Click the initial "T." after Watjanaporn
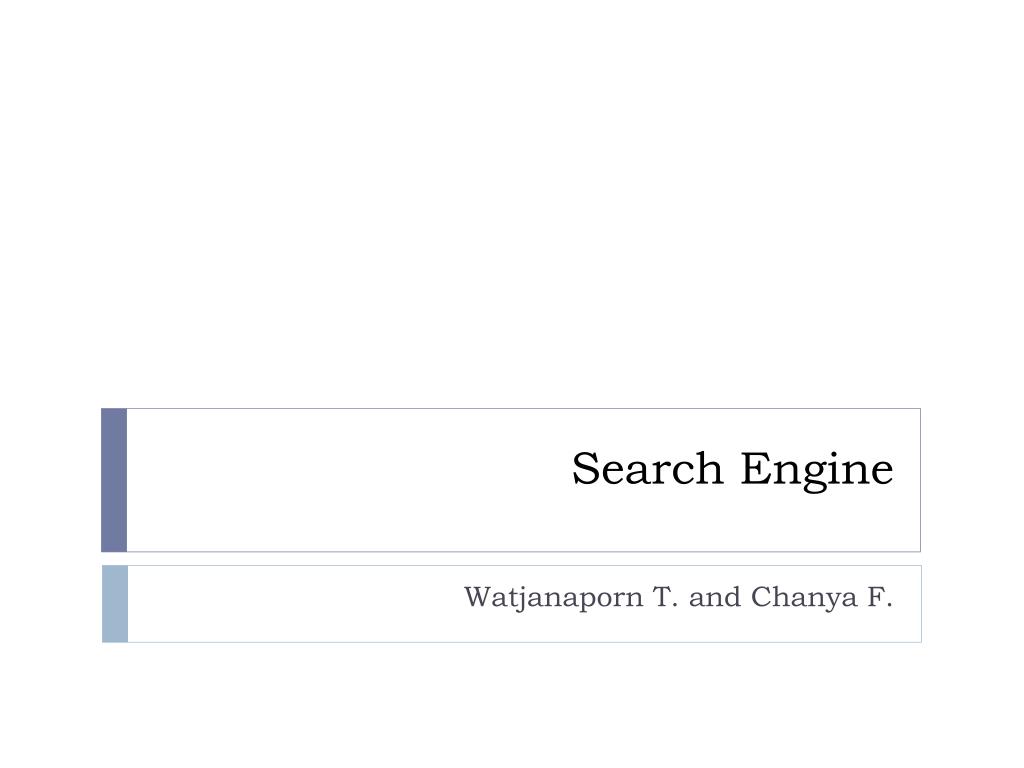 665,597
